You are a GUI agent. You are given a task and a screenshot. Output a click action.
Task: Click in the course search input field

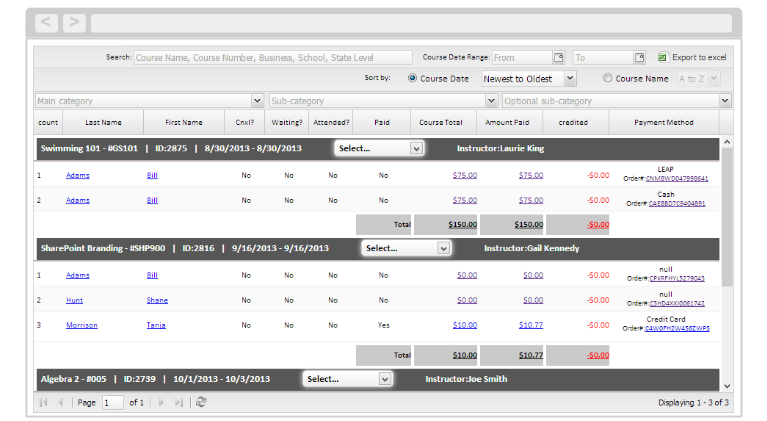click(x=273, y=58)
